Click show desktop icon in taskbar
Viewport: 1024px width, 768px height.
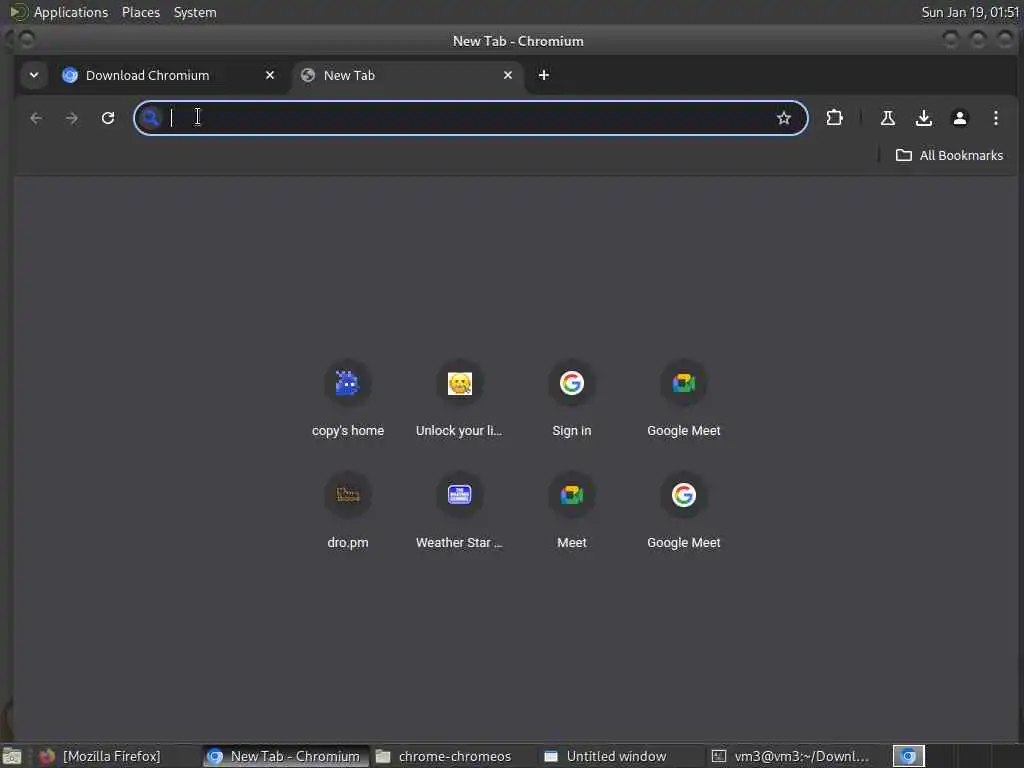(x=12, y=756)
